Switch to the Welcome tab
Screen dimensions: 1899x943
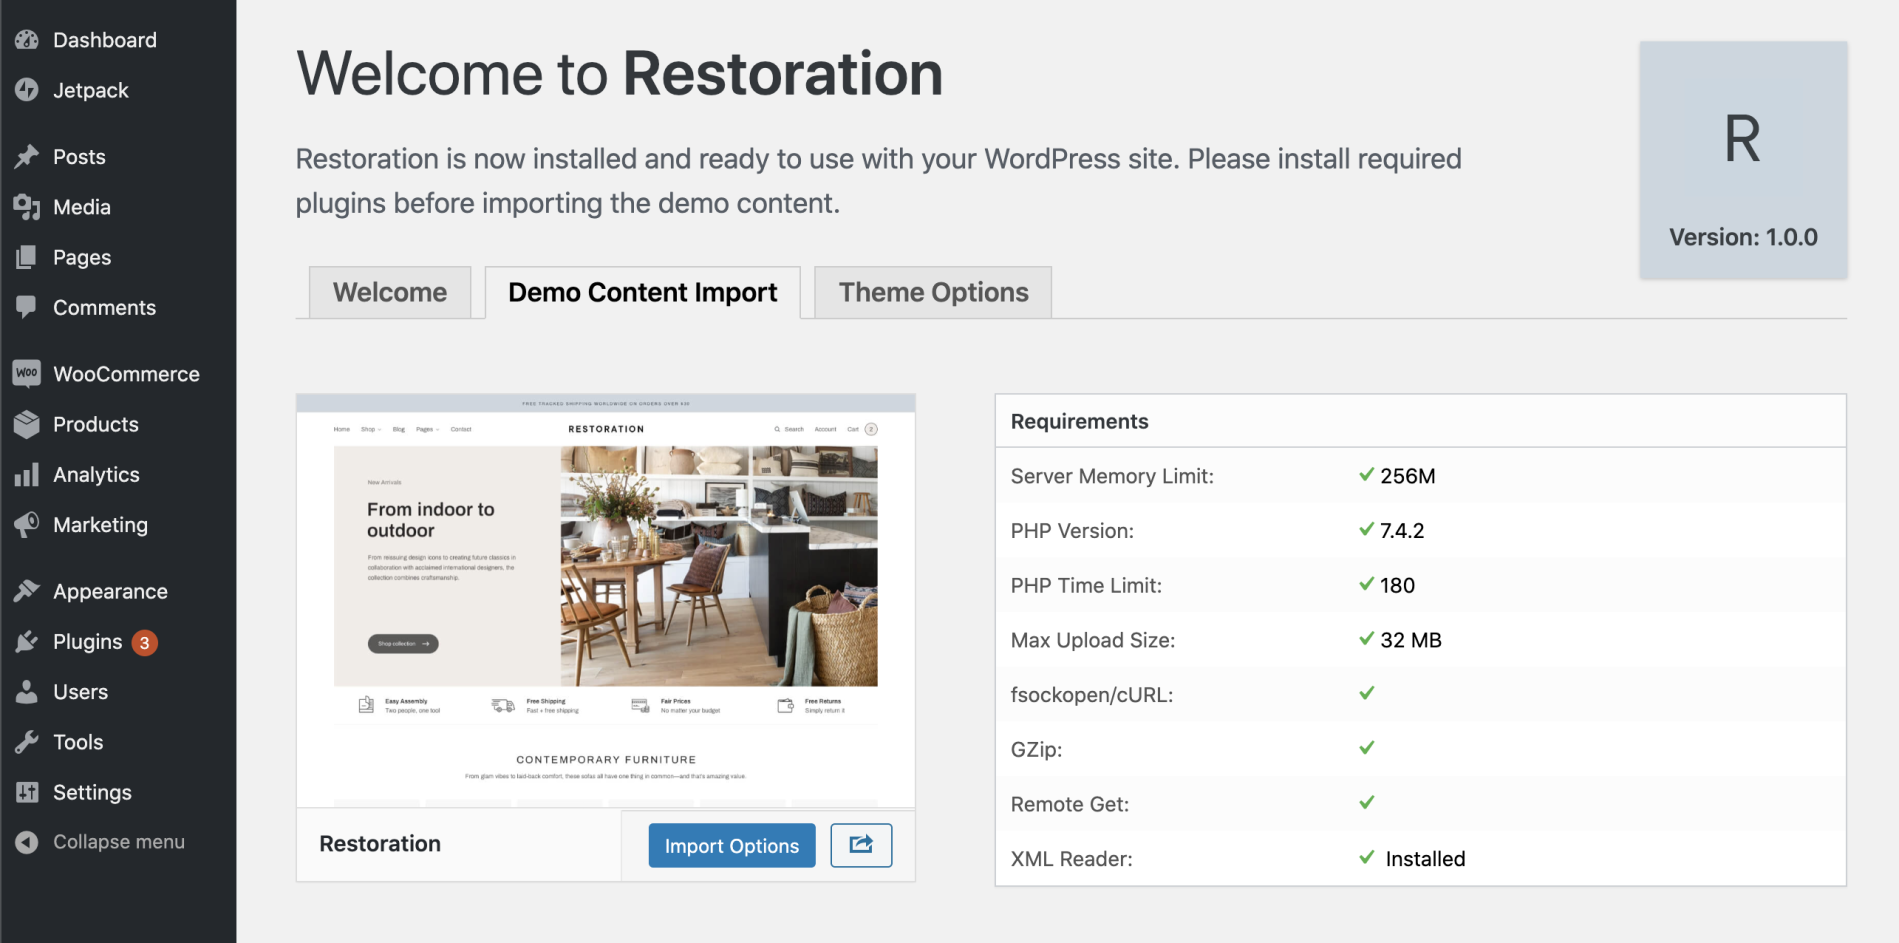point(390,292)
